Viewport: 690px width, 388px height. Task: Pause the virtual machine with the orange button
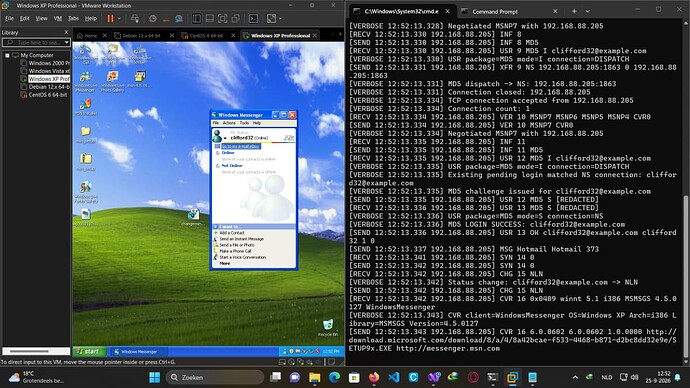tap(110, 18)
